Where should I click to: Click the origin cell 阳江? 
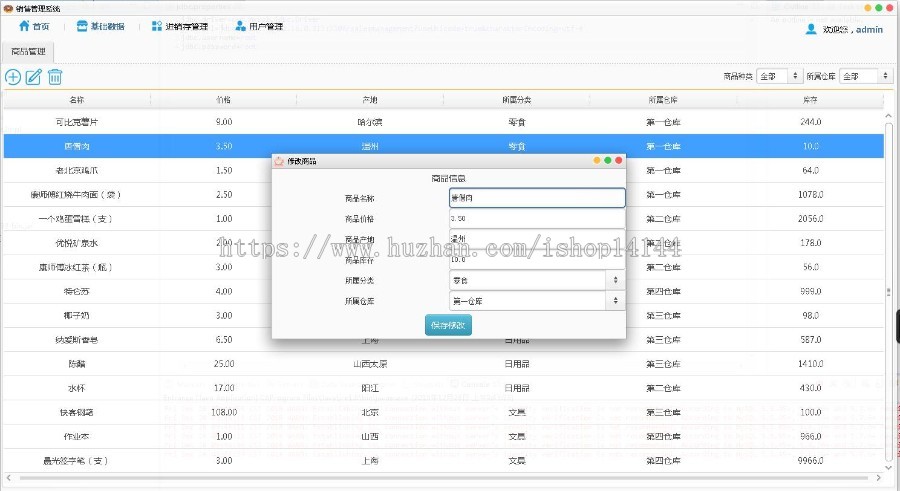click(x=370, y=388)
